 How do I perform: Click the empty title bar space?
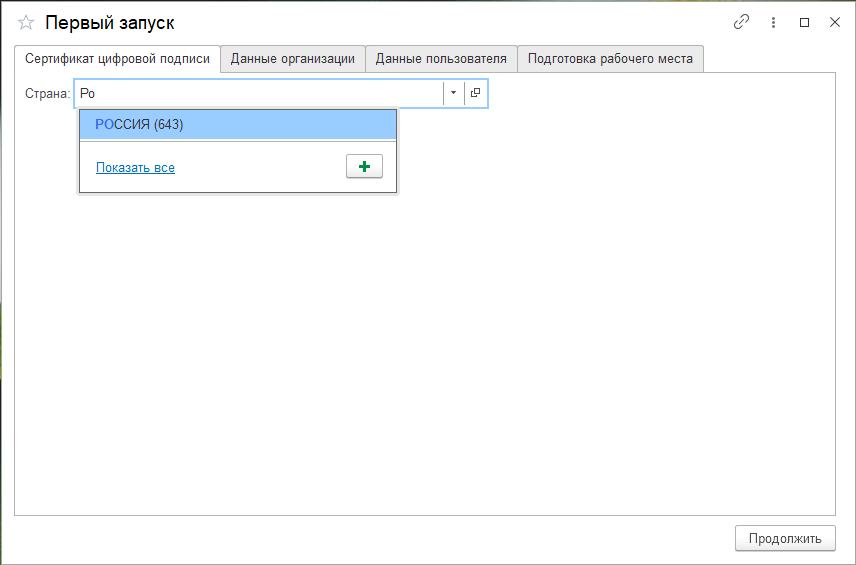point(450,22)
